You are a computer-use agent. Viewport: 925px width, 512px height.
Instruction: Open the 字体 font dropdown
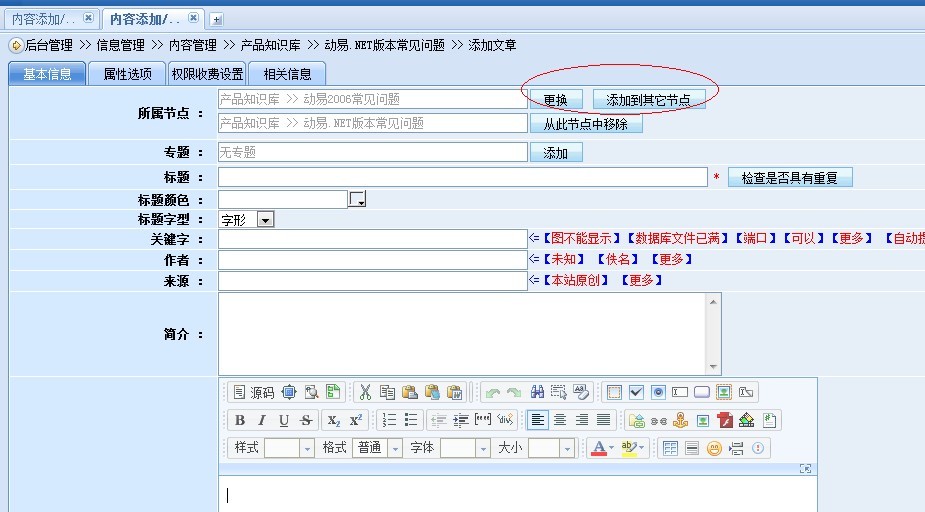(481, 448)
